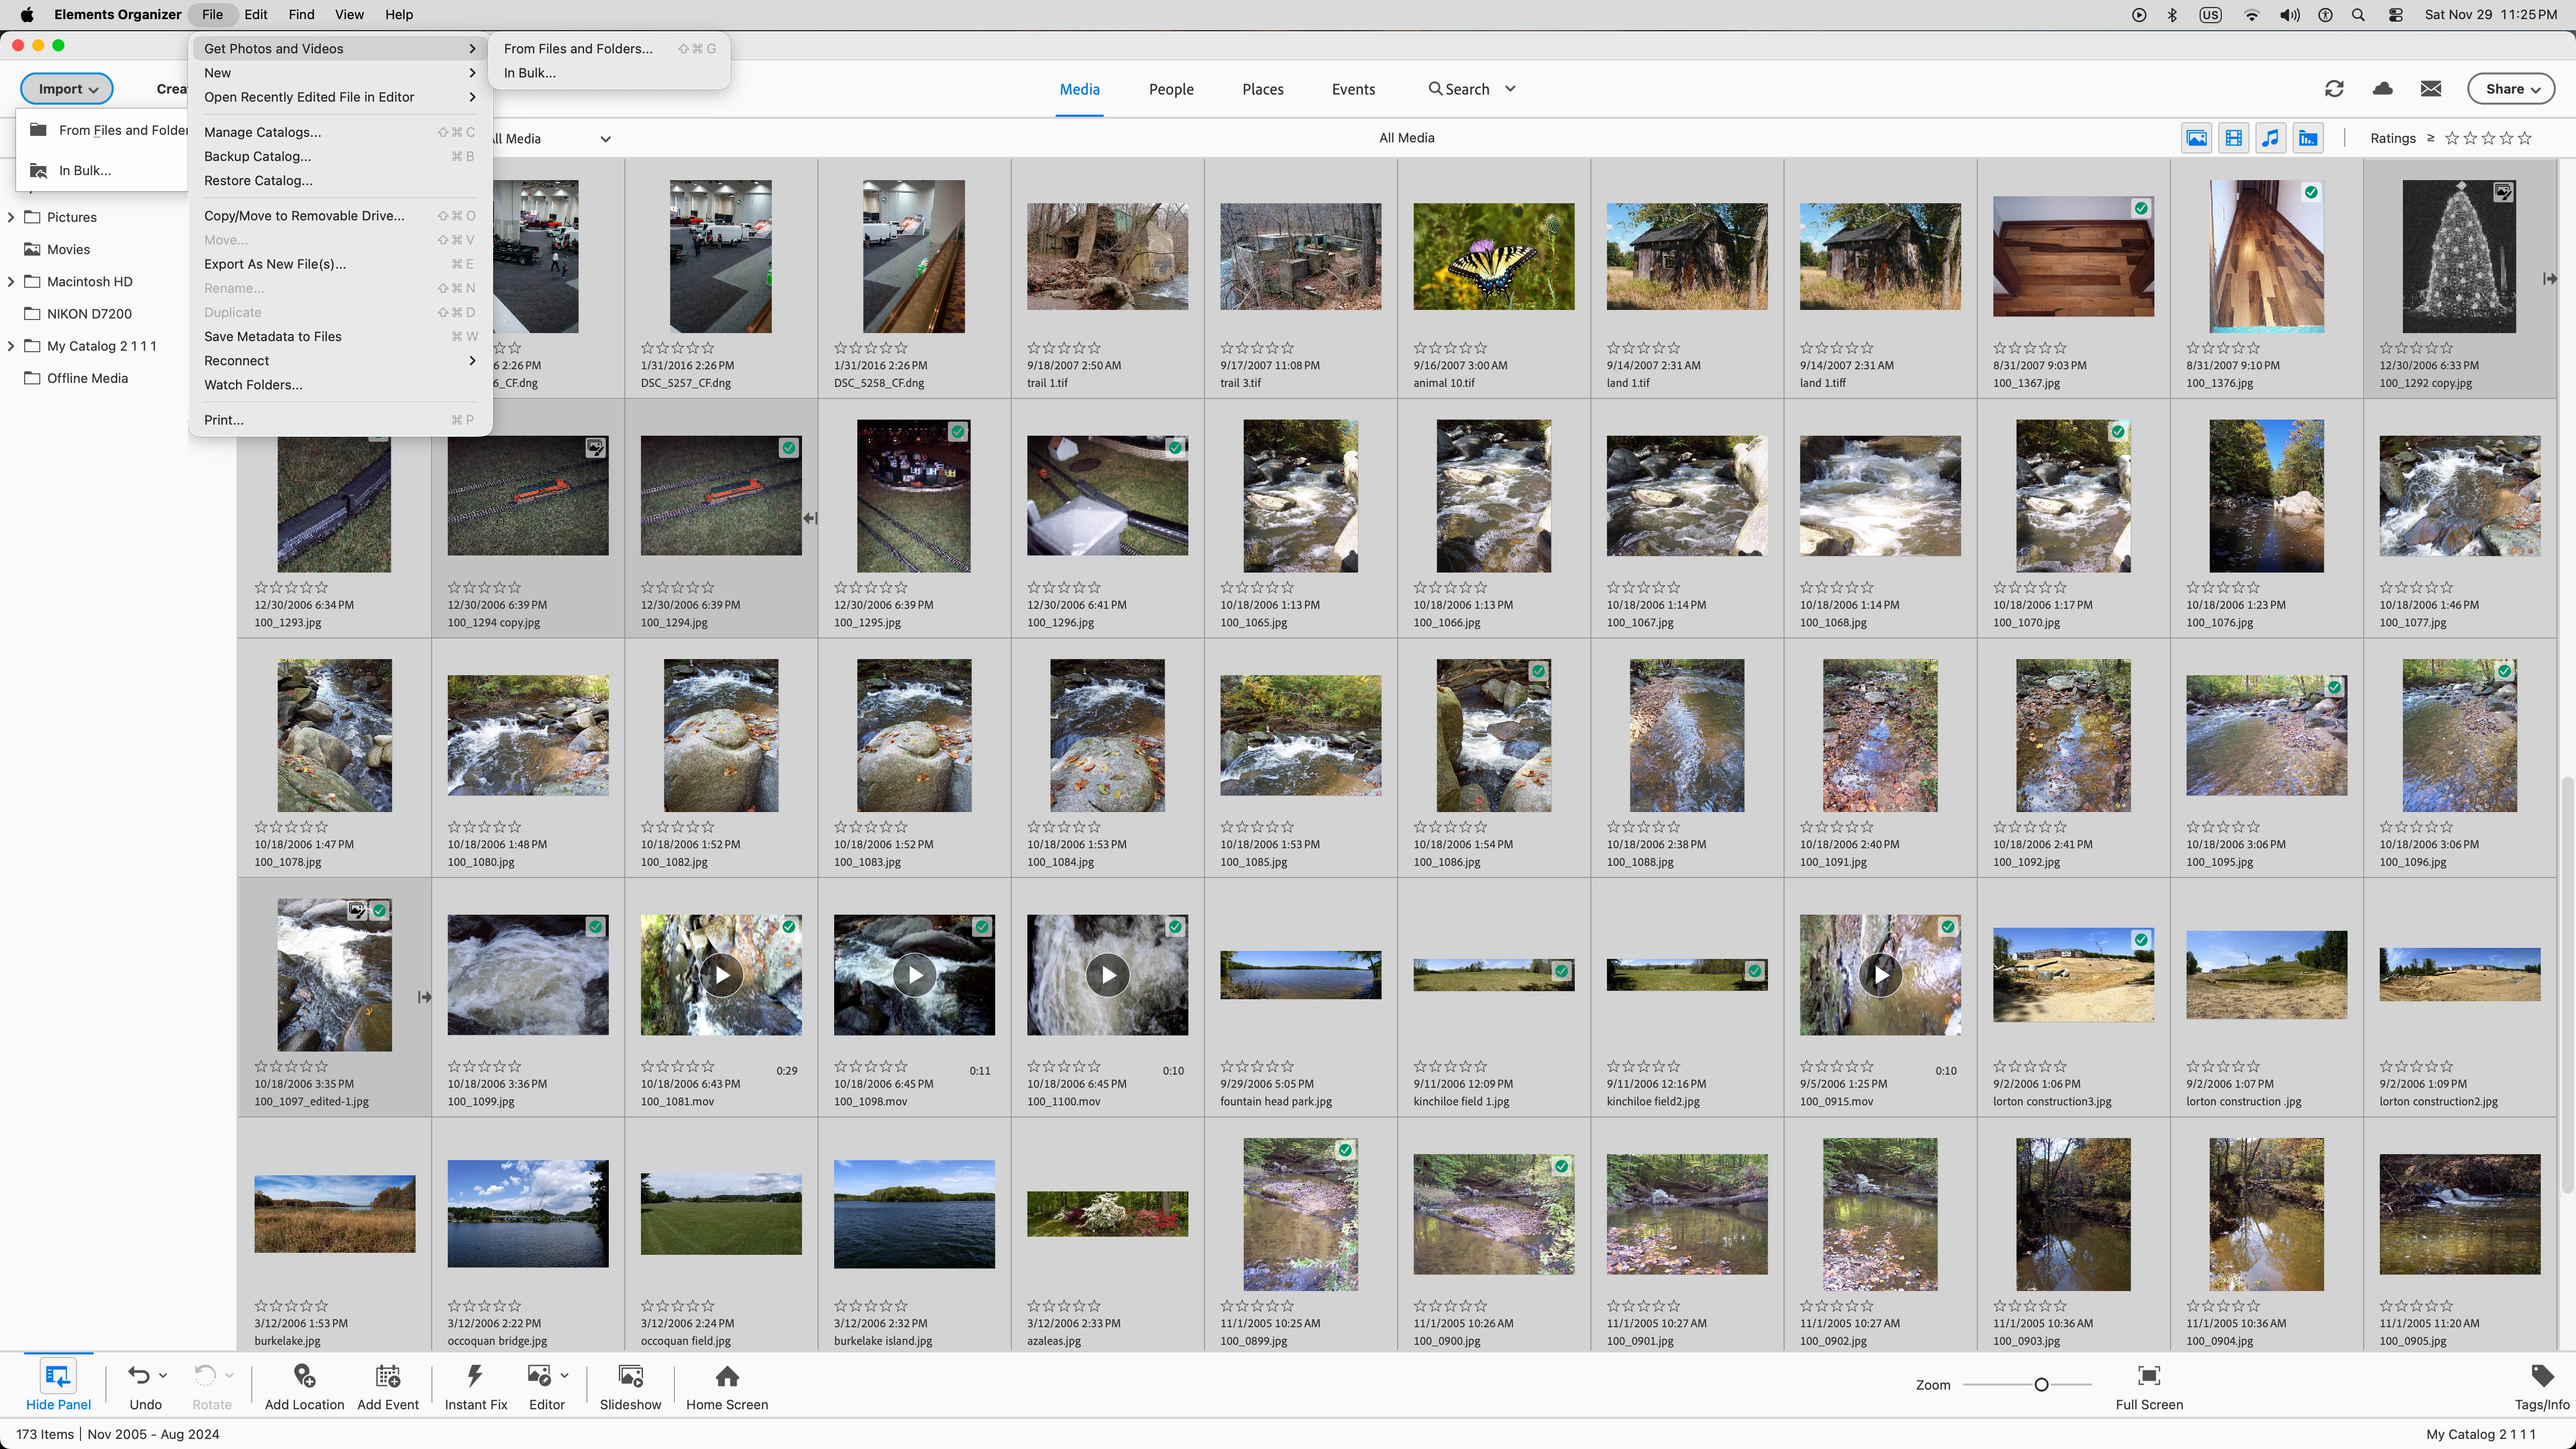
Task: Toggle the photos media type filter icon
Action: pyautogui.click(x=2196, y=138)
